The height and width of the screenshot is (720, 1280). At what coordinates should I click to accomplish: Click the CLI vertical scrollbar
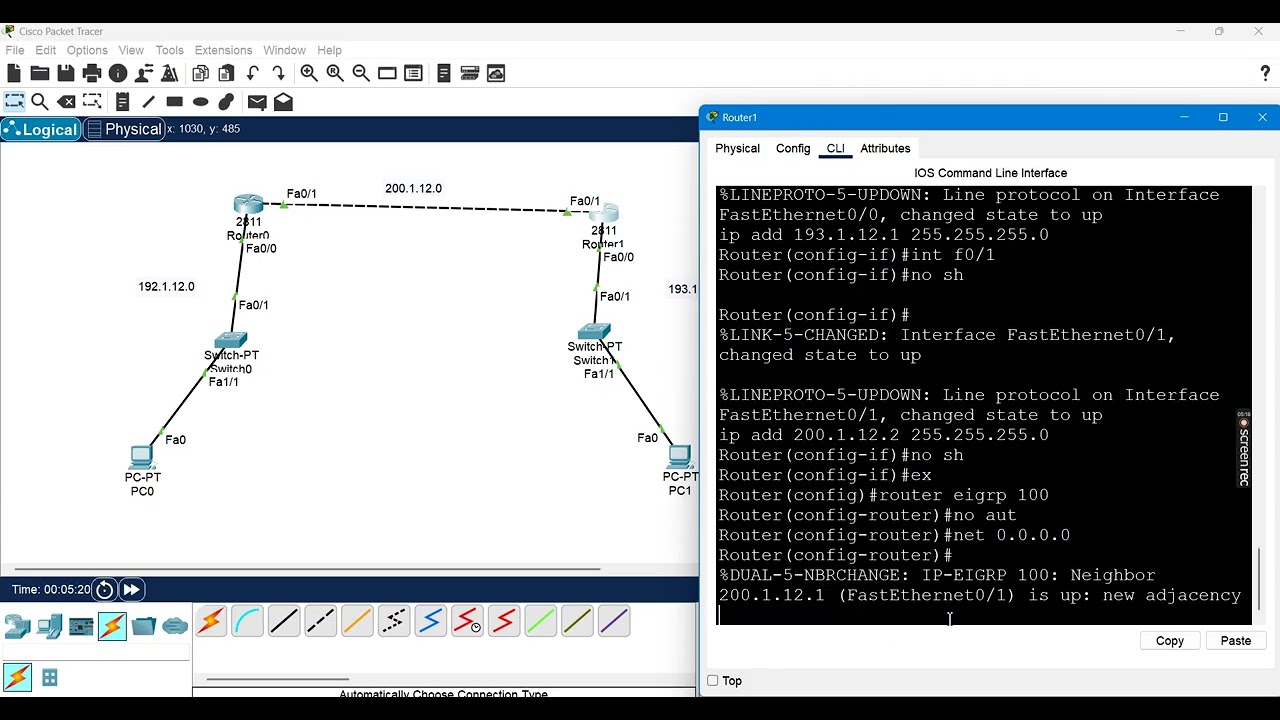pos(1259,578)
